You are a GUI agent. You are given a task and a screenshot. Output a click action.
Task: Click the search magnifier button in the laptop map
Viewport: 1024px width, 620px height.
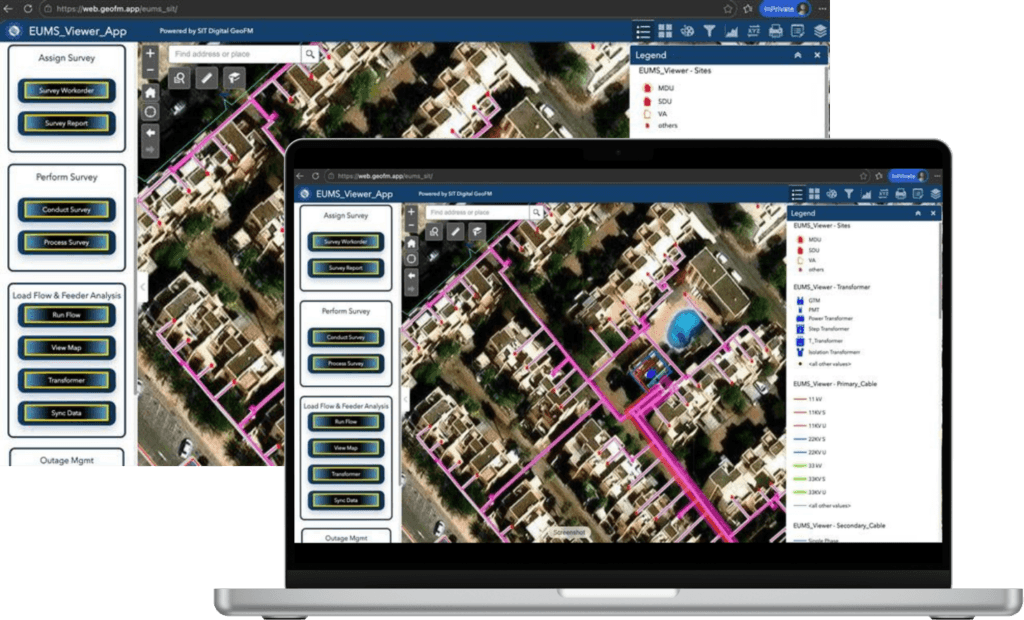tap(536, 213)
